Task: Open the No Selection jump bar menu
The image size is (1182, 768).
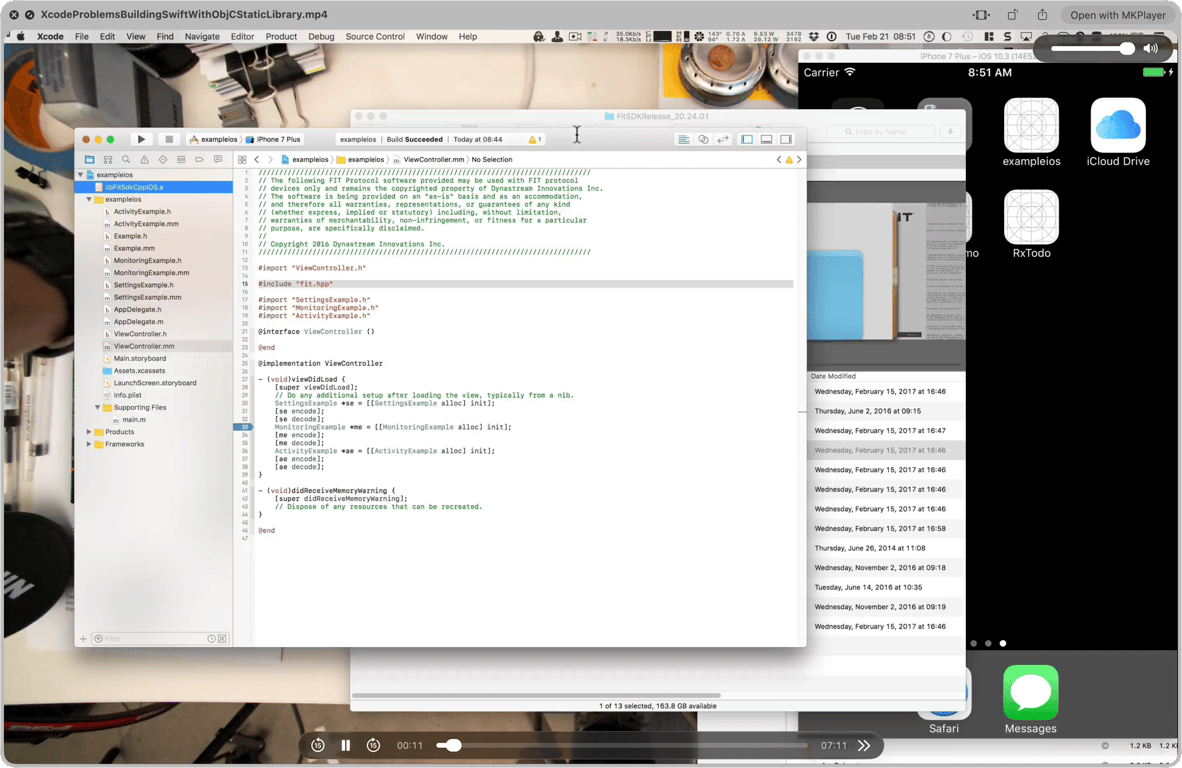Action: click(x=491, y=160)
